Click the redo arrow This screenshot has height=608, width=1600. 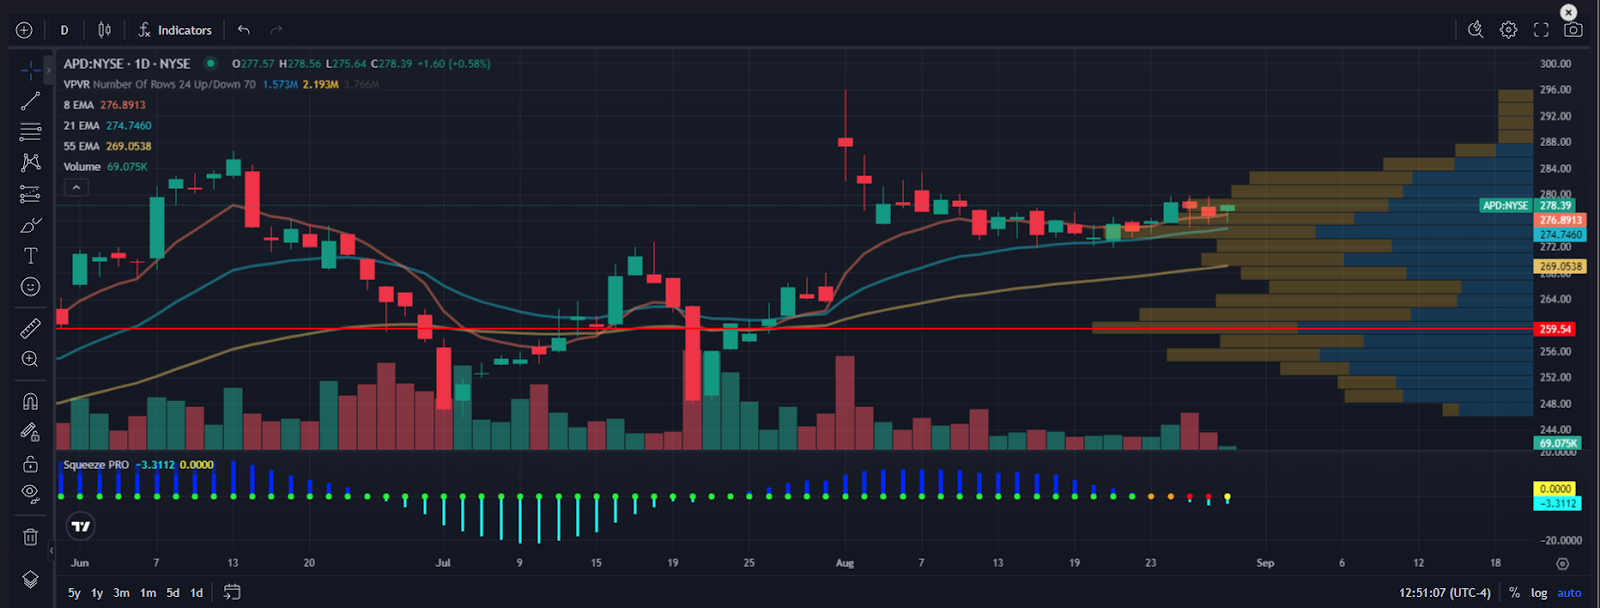point(276,30)
